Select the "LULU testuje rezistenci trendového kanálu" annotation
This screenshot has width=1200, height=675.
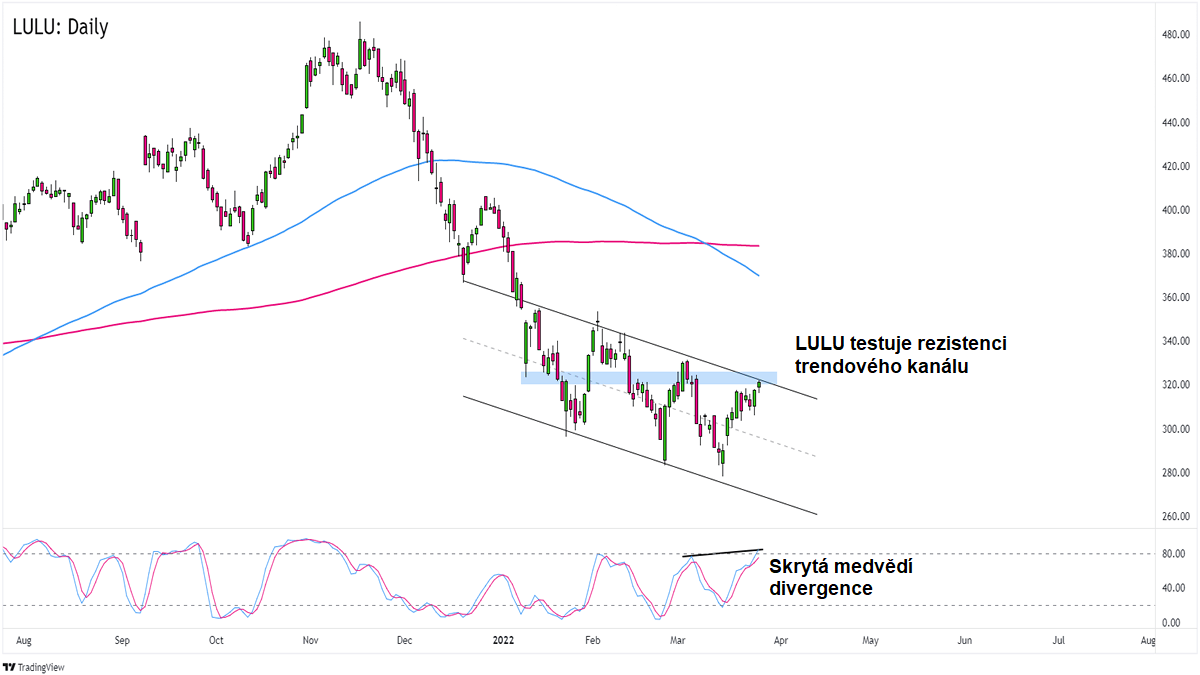click(x=900, y=355)
